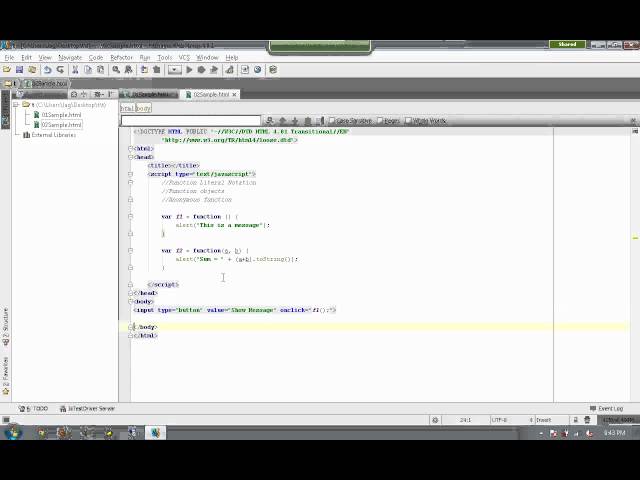Open the Run menu

tap(144, 58)
